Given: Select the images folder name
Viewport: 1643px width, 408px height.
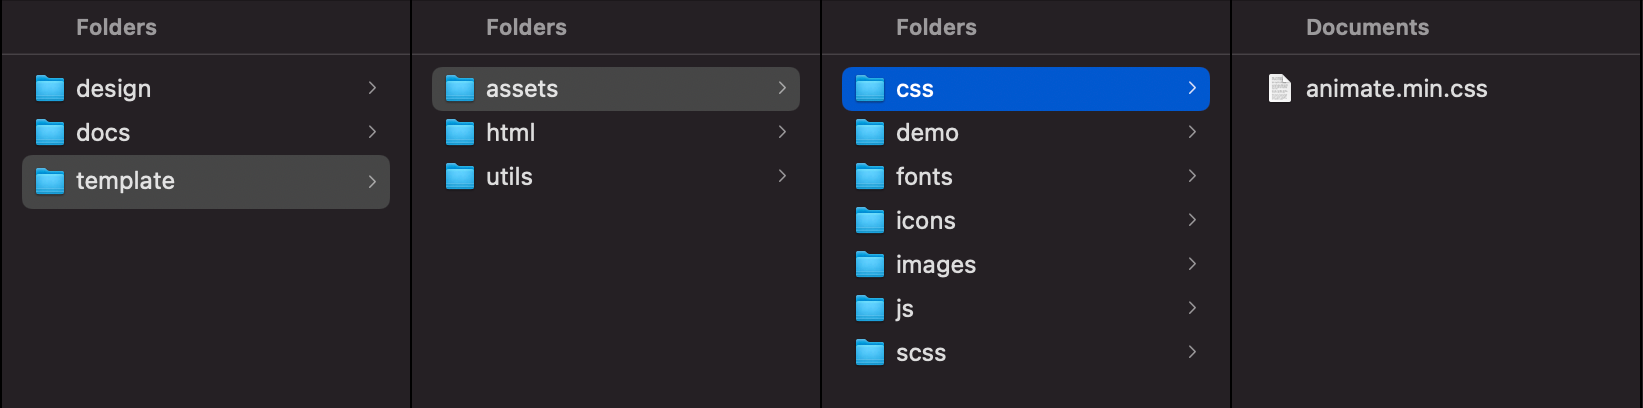Looking at the screenshot, I should (x=936, y=265).
